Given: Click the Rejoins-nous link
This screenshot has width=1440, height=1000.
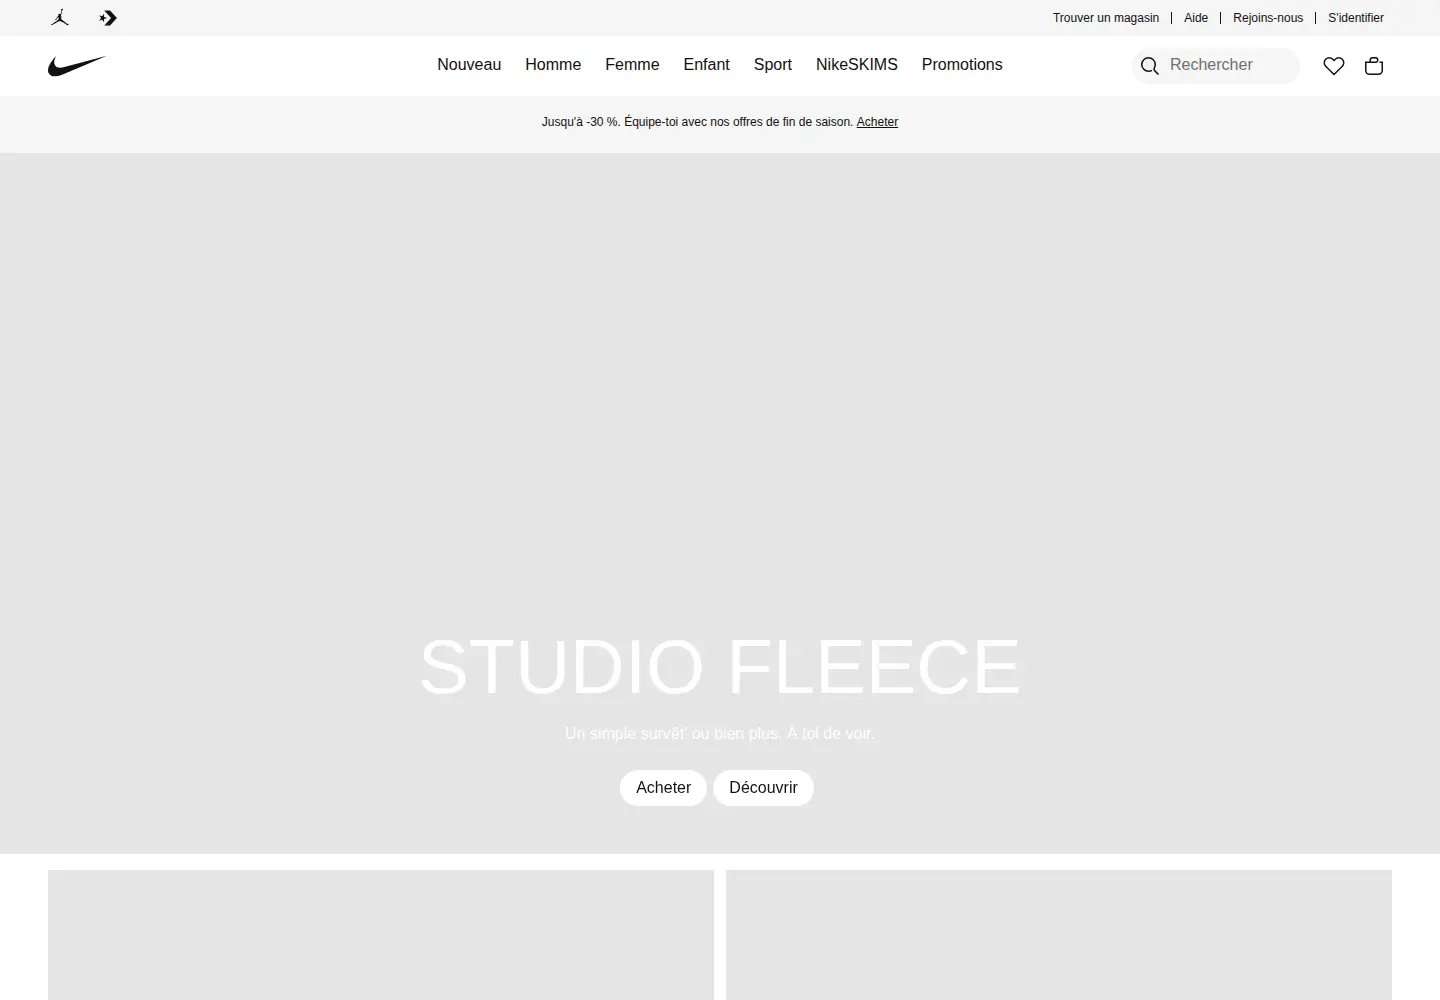Looking at the screenshot, I should click(x=1268, y=18).
